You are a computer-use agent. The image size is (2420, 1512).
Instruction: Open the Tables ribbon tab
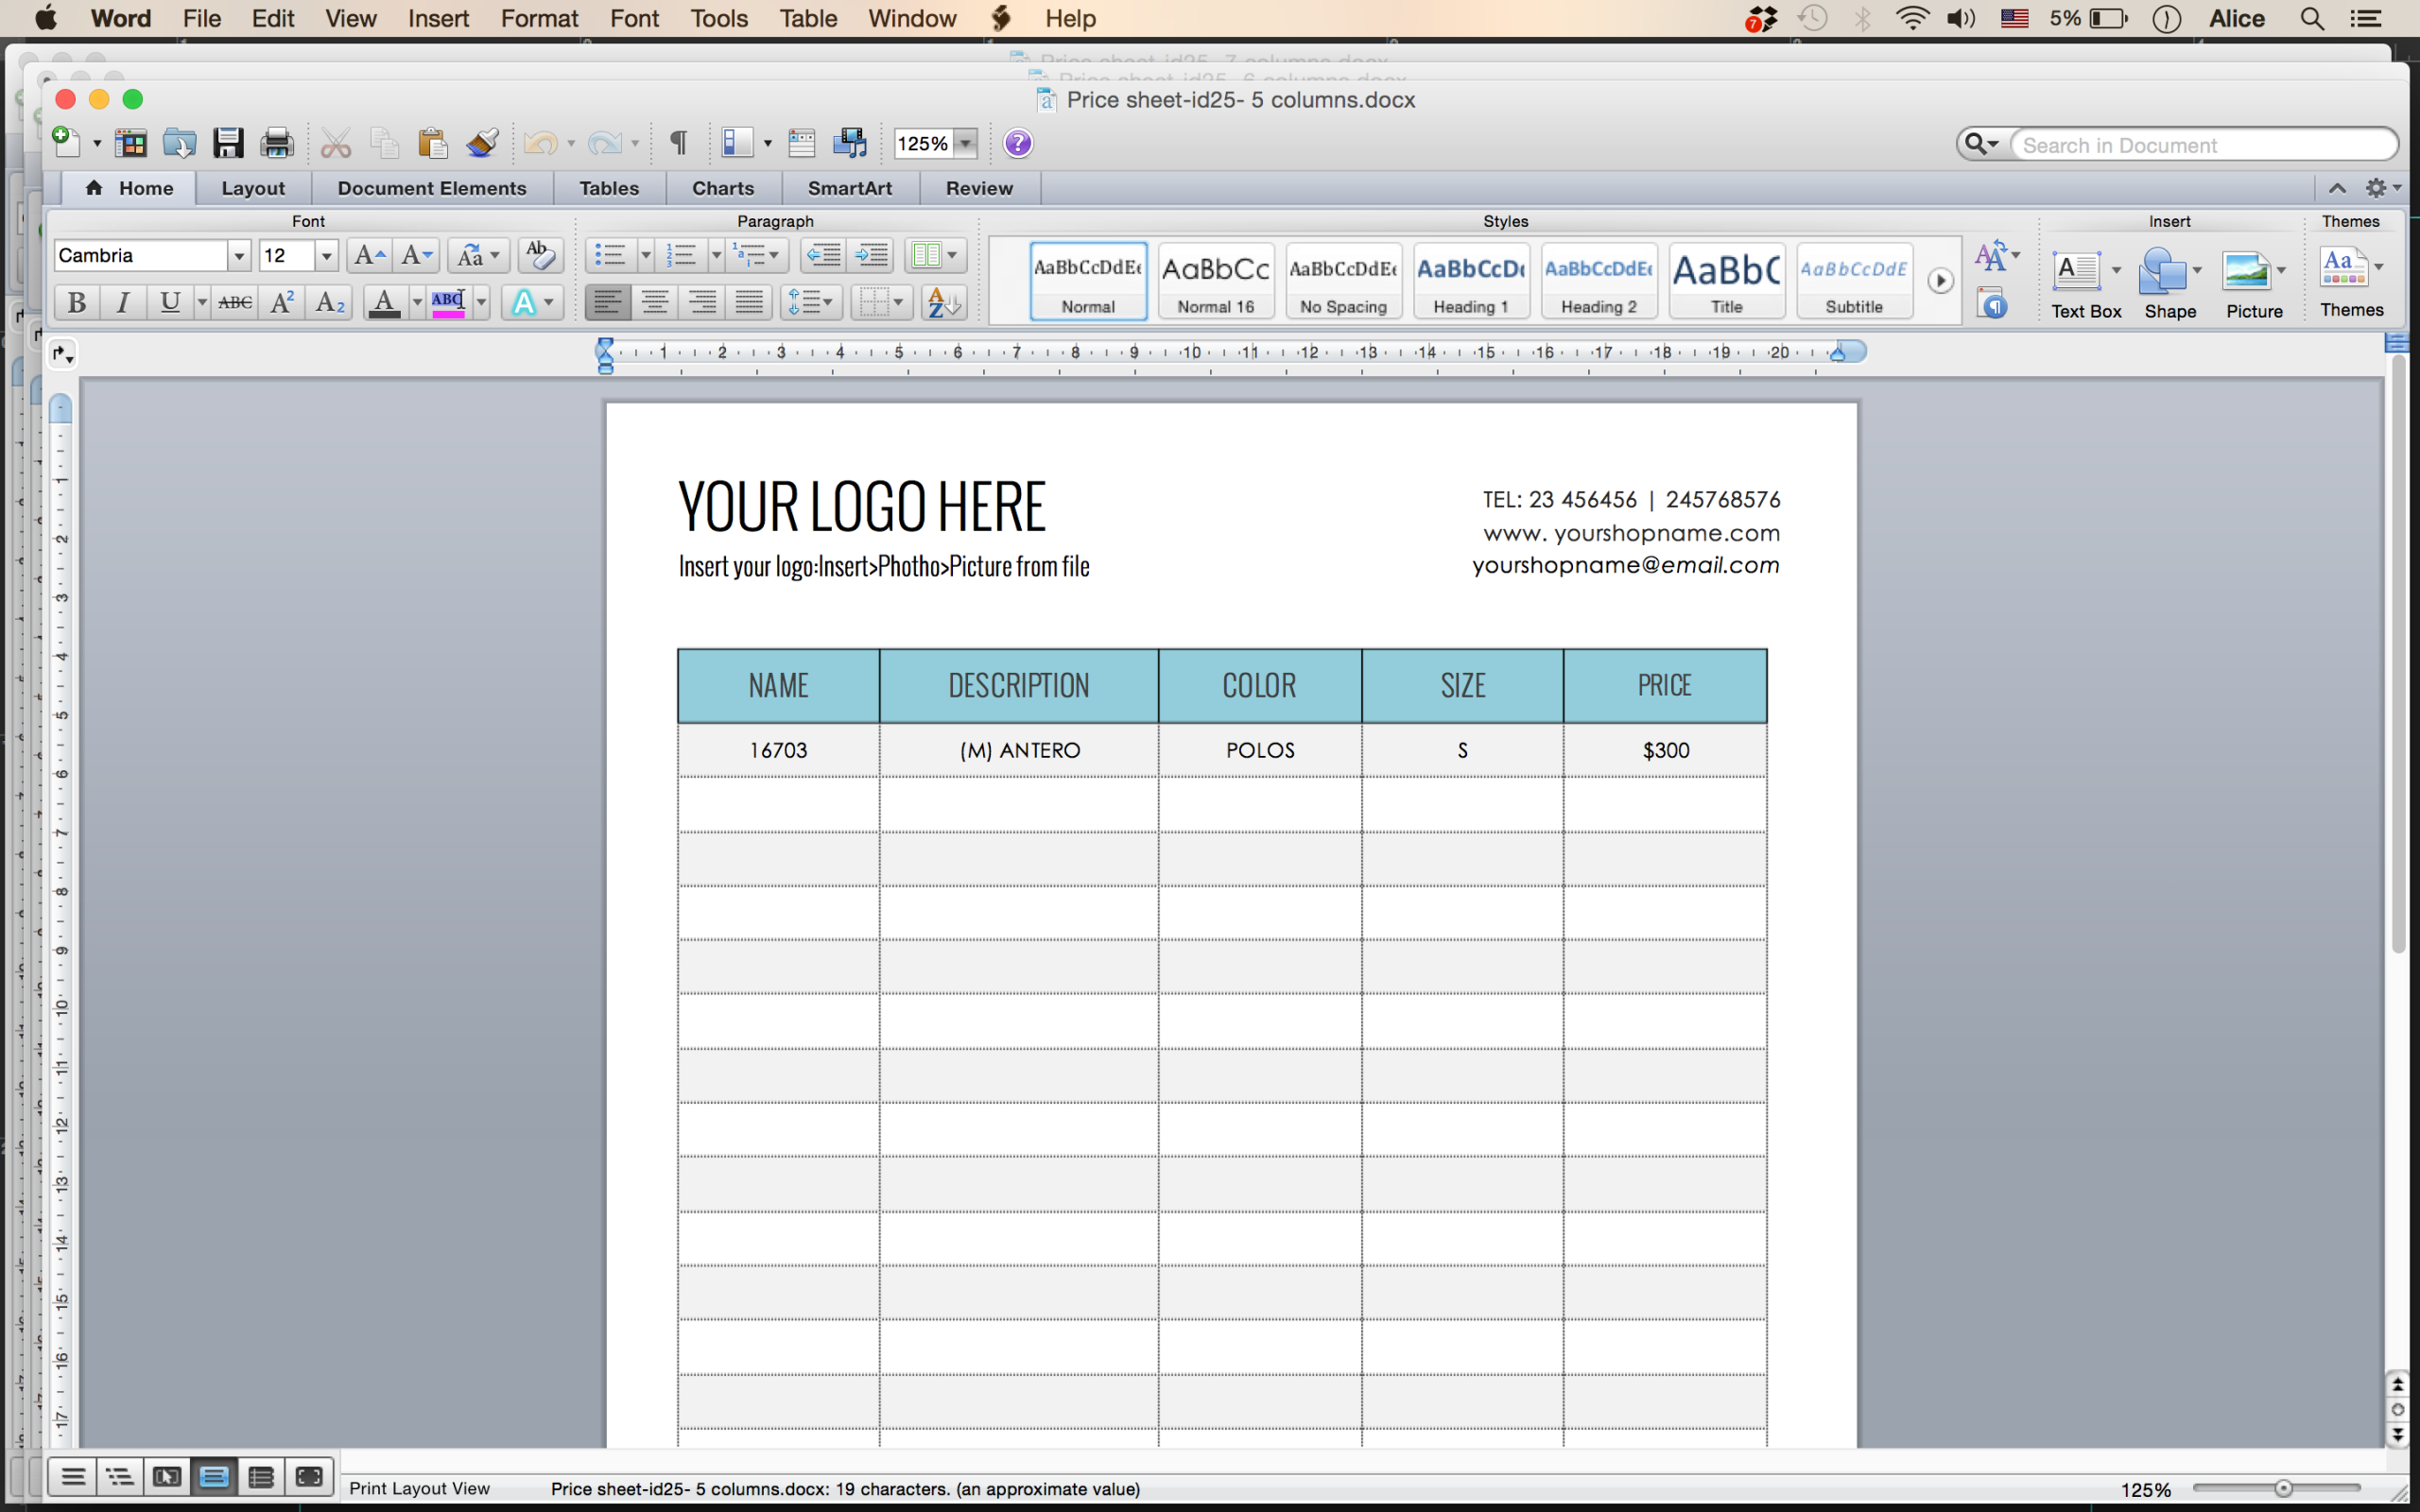pyautogui.click(x=609, y=188)
